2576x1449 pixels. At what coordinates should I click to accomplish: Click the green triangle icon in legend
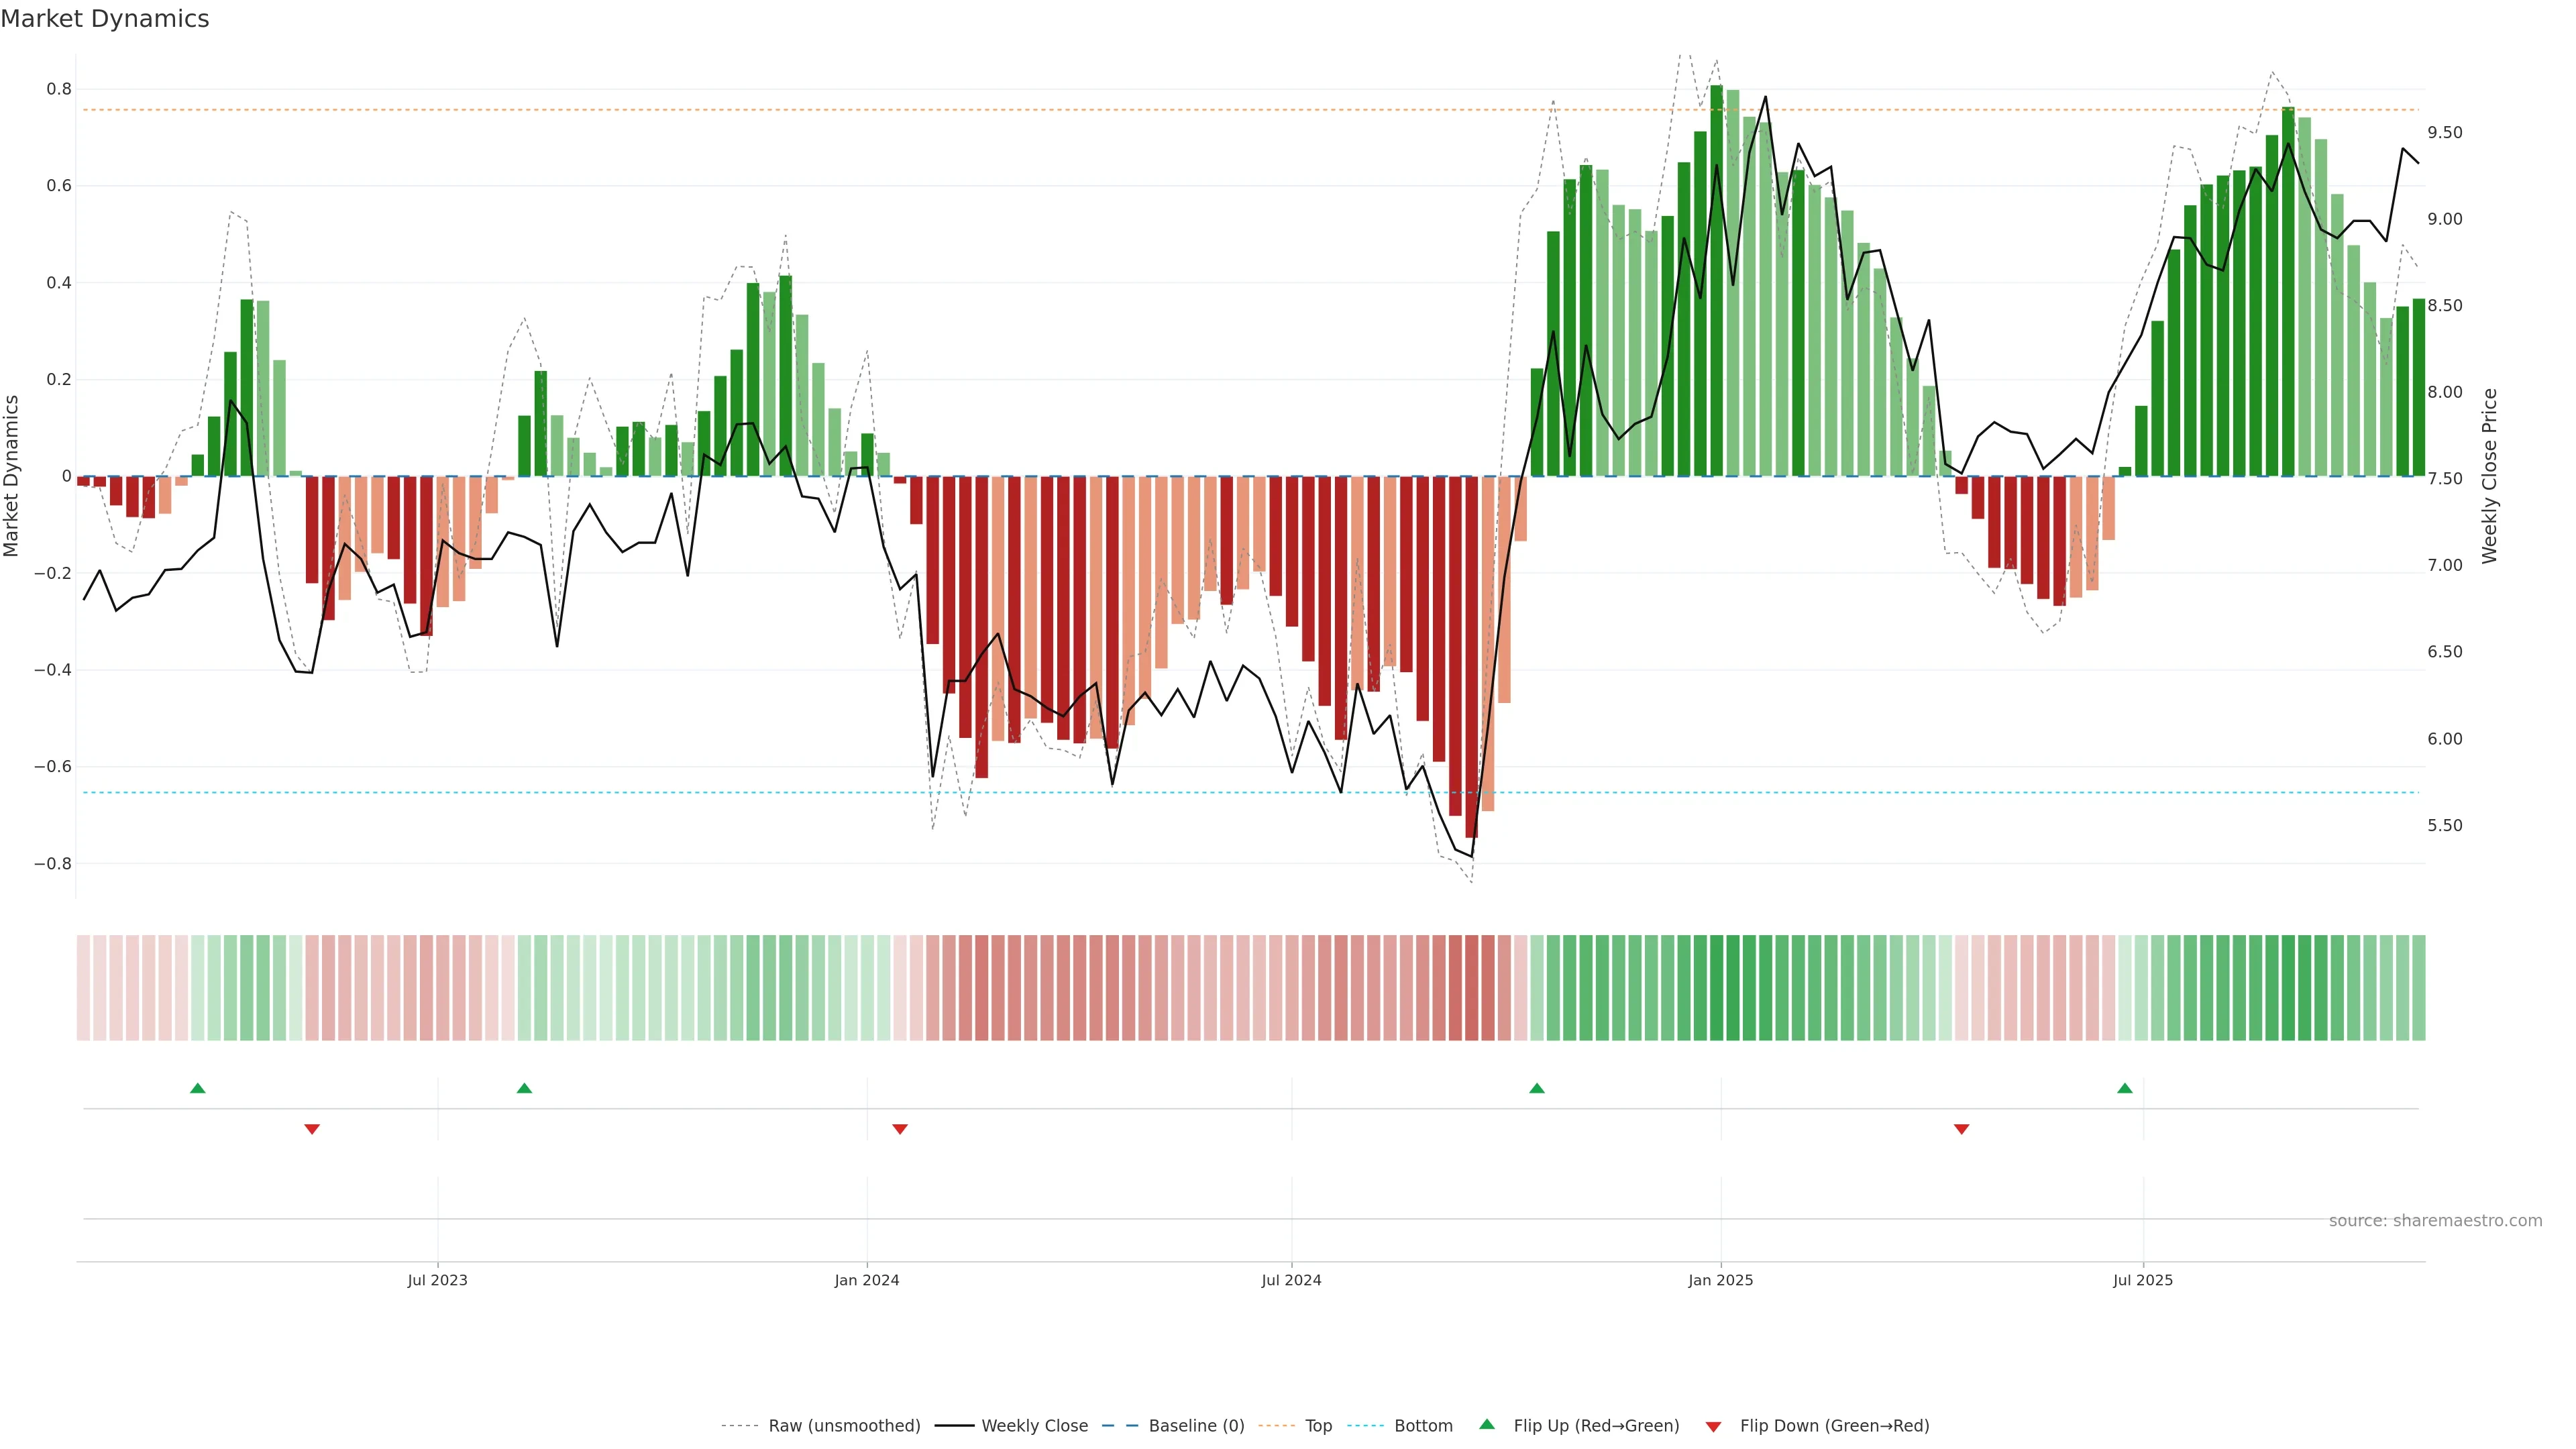coord(1487,1424)
